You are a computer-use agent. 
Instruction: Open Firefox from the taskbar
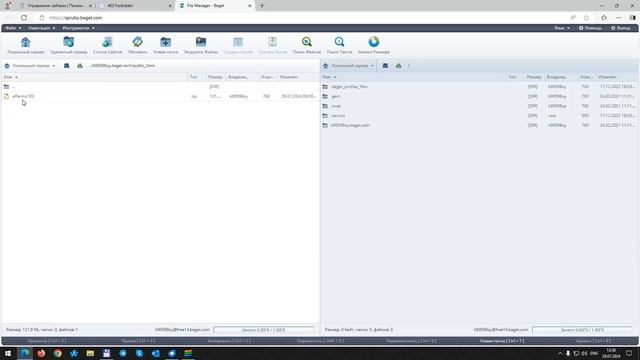coord(41,353)
